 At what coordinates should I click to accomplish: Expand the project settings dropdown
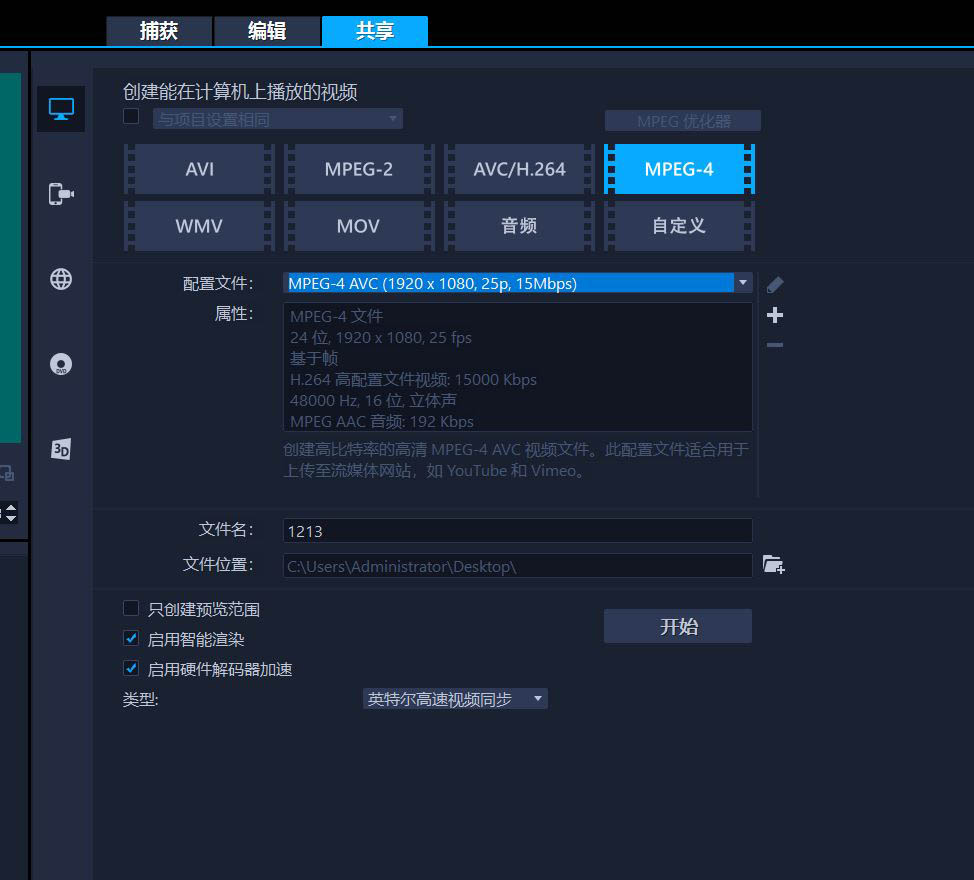tap(393, 118)
